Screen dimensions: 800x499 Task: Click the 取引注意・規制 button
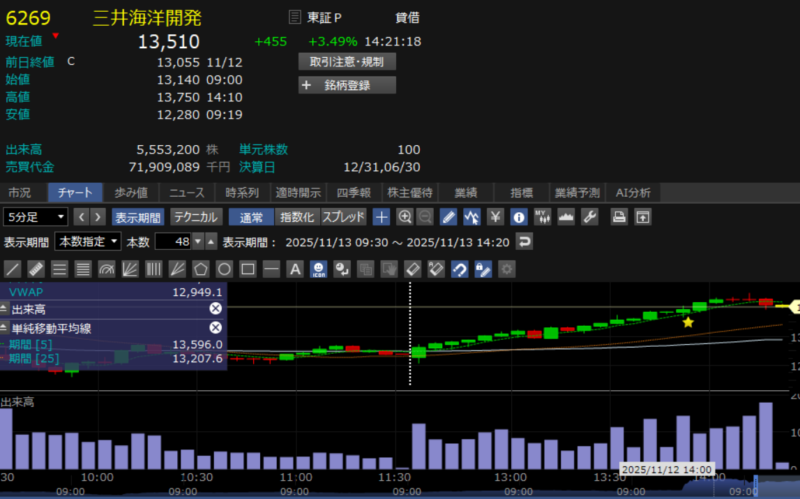347,62
